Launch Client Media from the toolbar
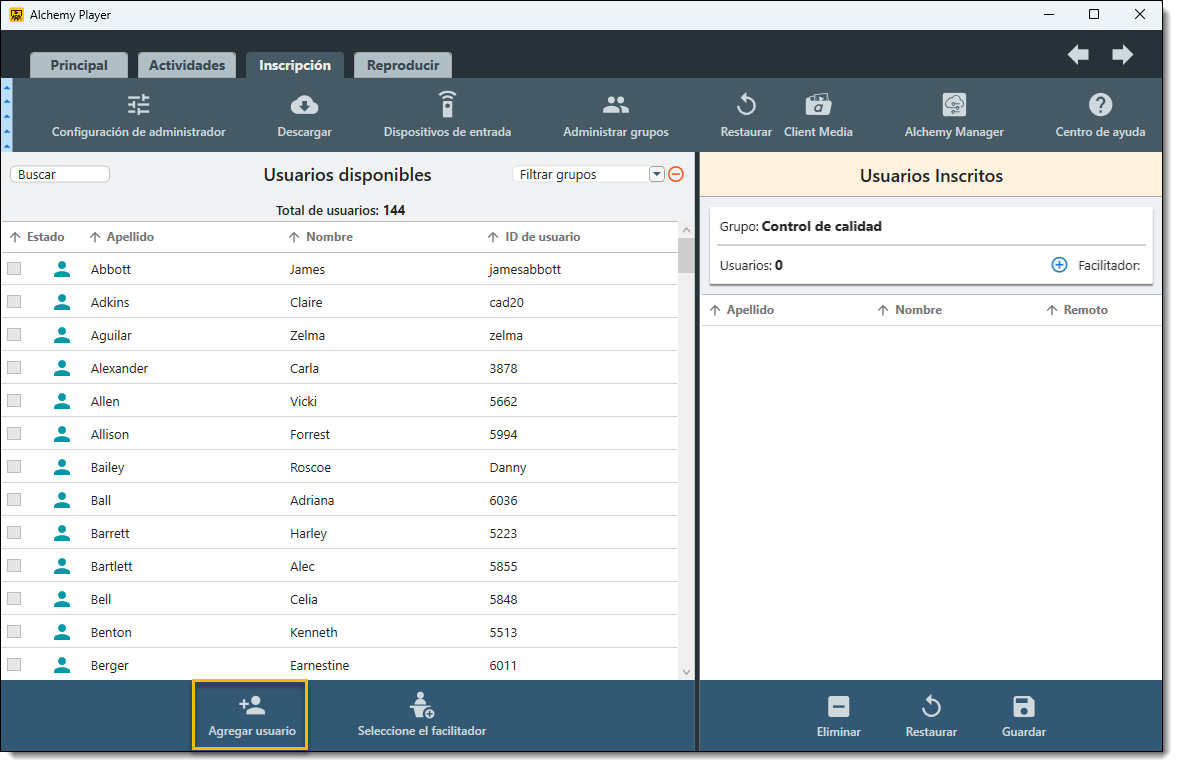 (x=818, y=105)
